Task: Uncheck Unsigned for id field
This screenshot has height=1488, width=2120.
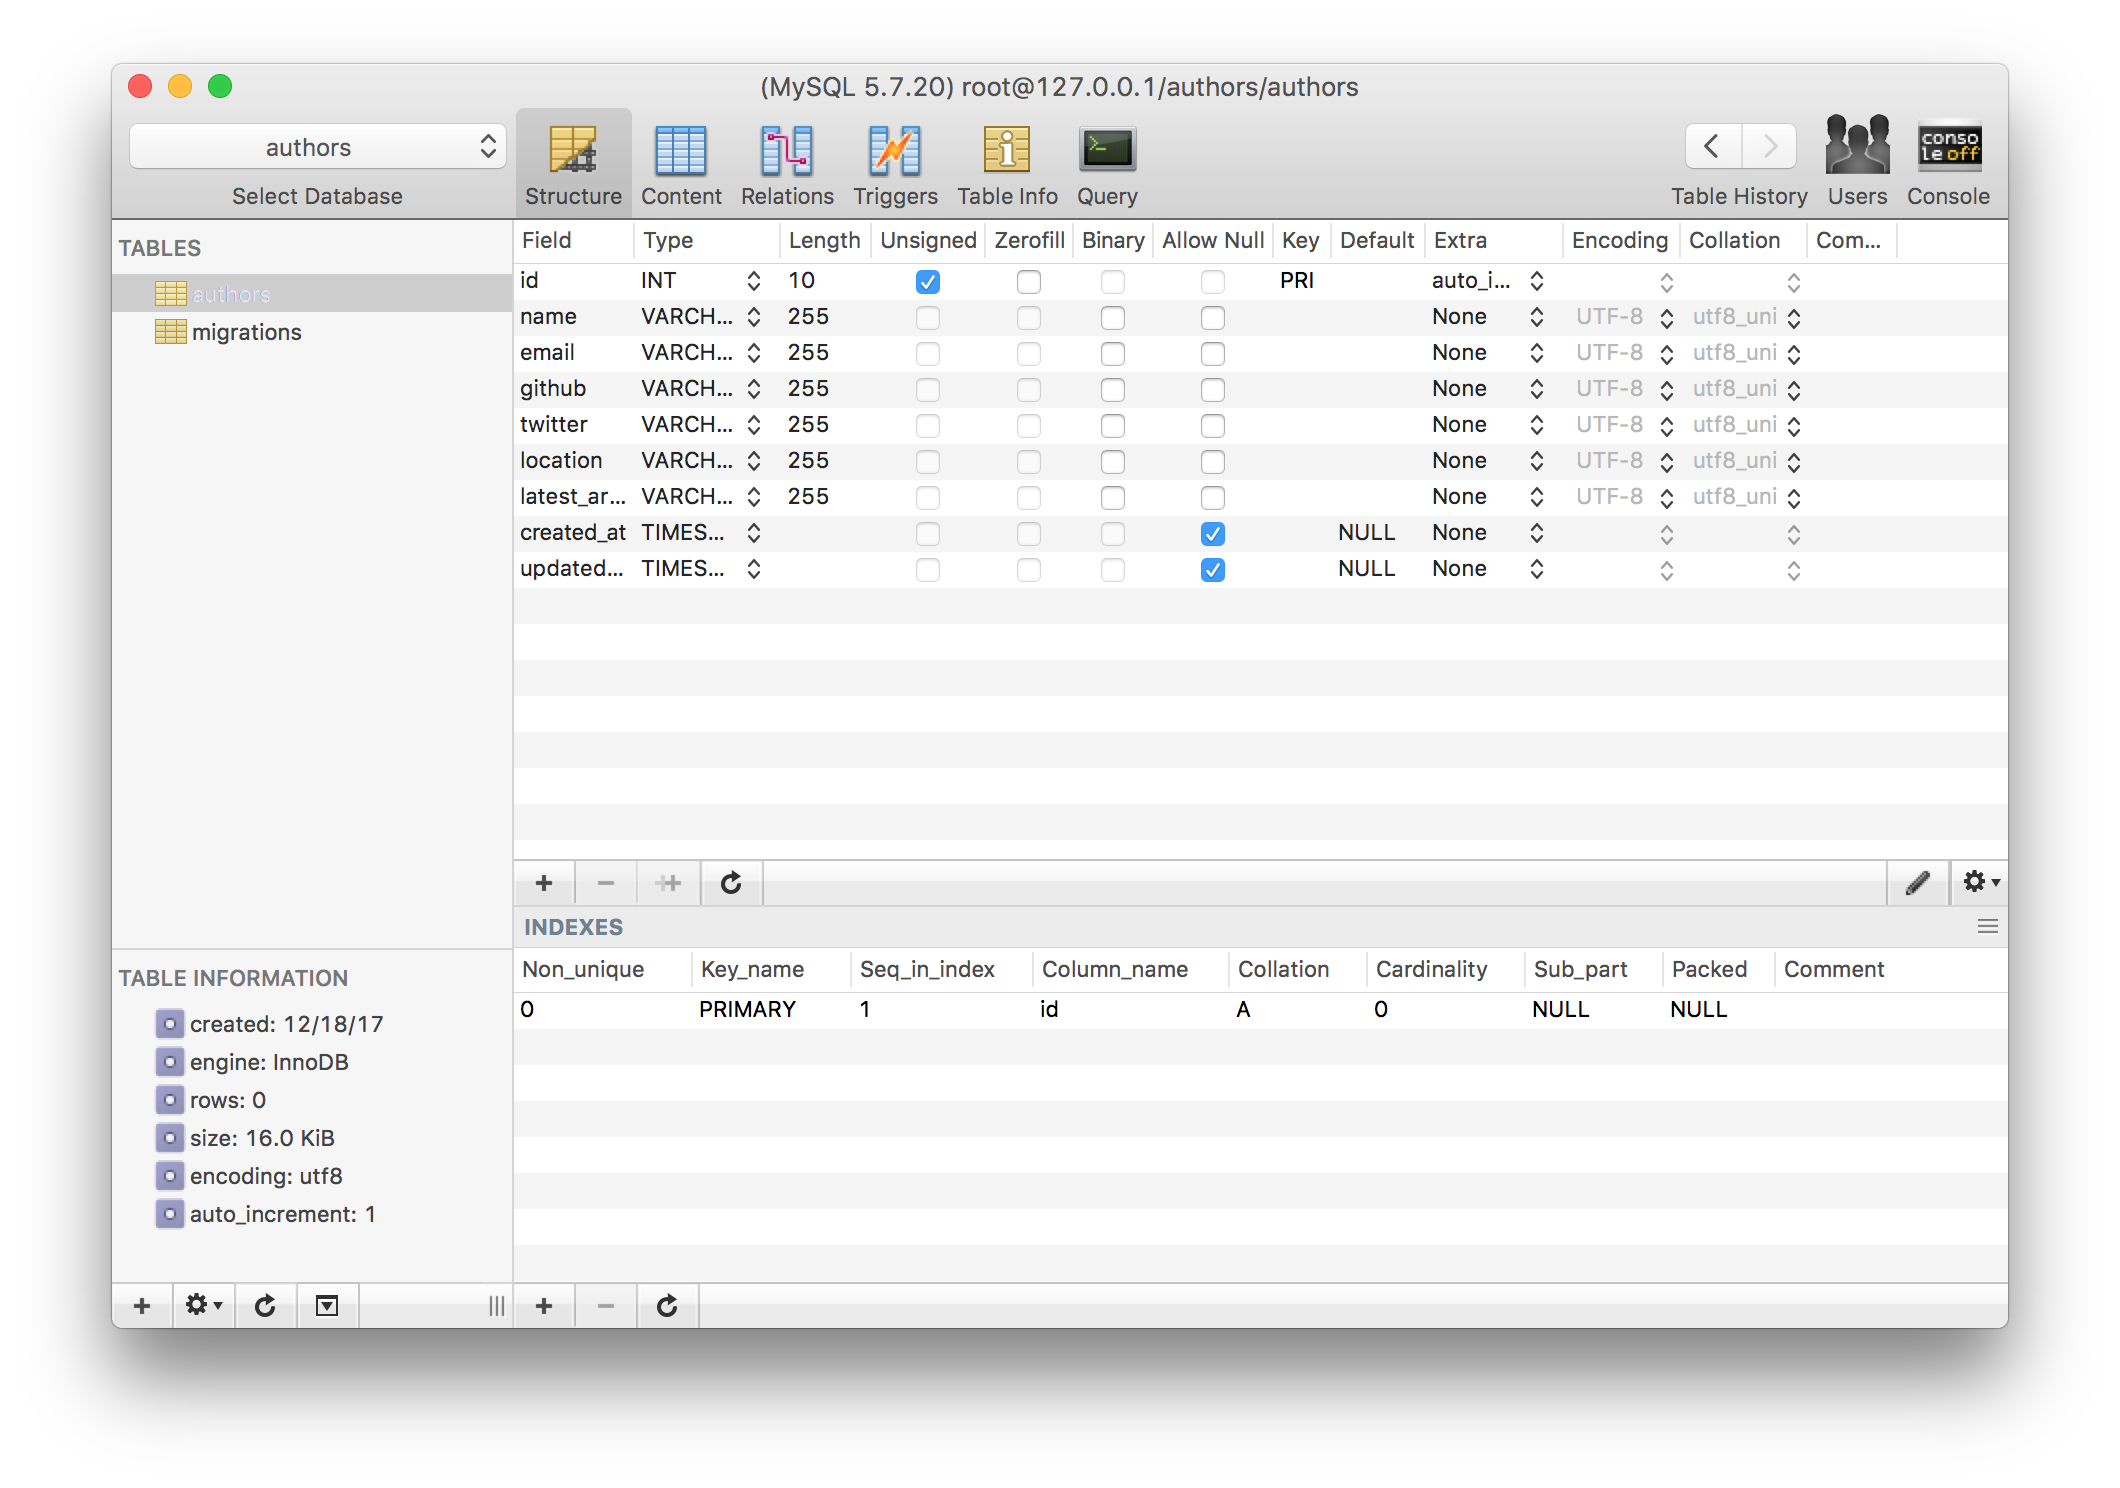Action: click(928, 282)
